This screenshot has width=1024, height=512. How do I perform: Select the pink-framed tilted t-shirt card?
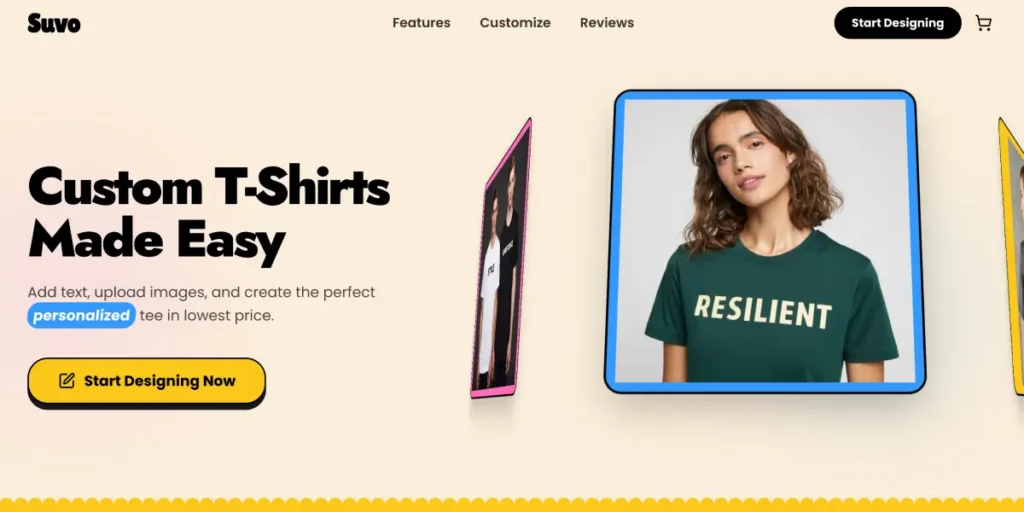[501, 258]
